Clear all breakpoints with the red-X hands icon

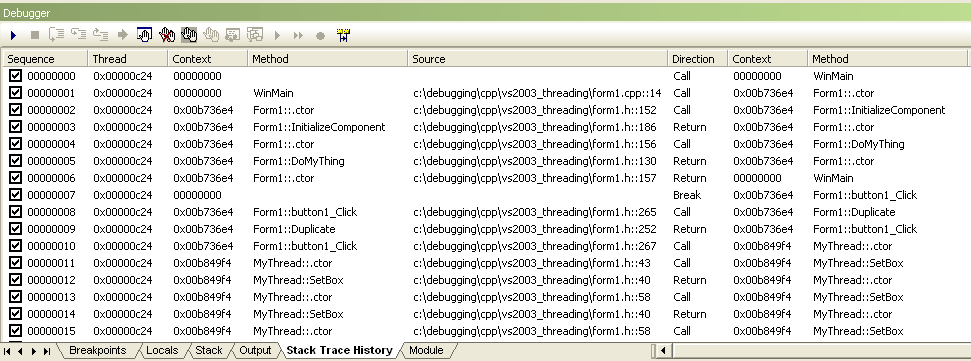167,35
